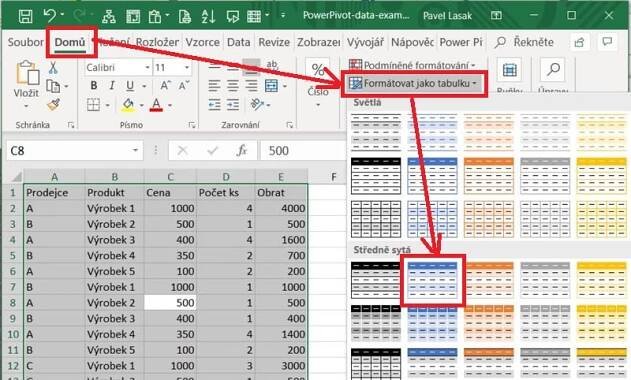
Task: Apply the yellow fill color bucket
Action: 128,105
